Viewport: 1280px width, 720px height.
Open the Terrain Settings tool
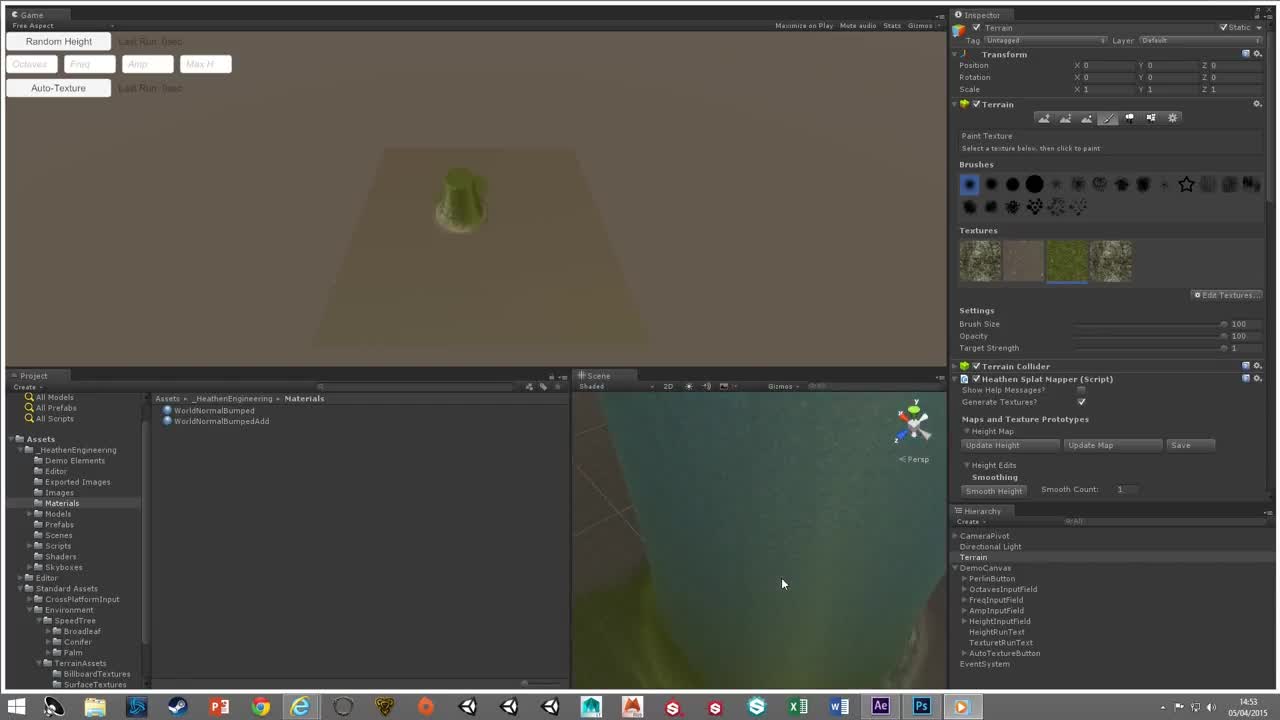[1172, 117]
